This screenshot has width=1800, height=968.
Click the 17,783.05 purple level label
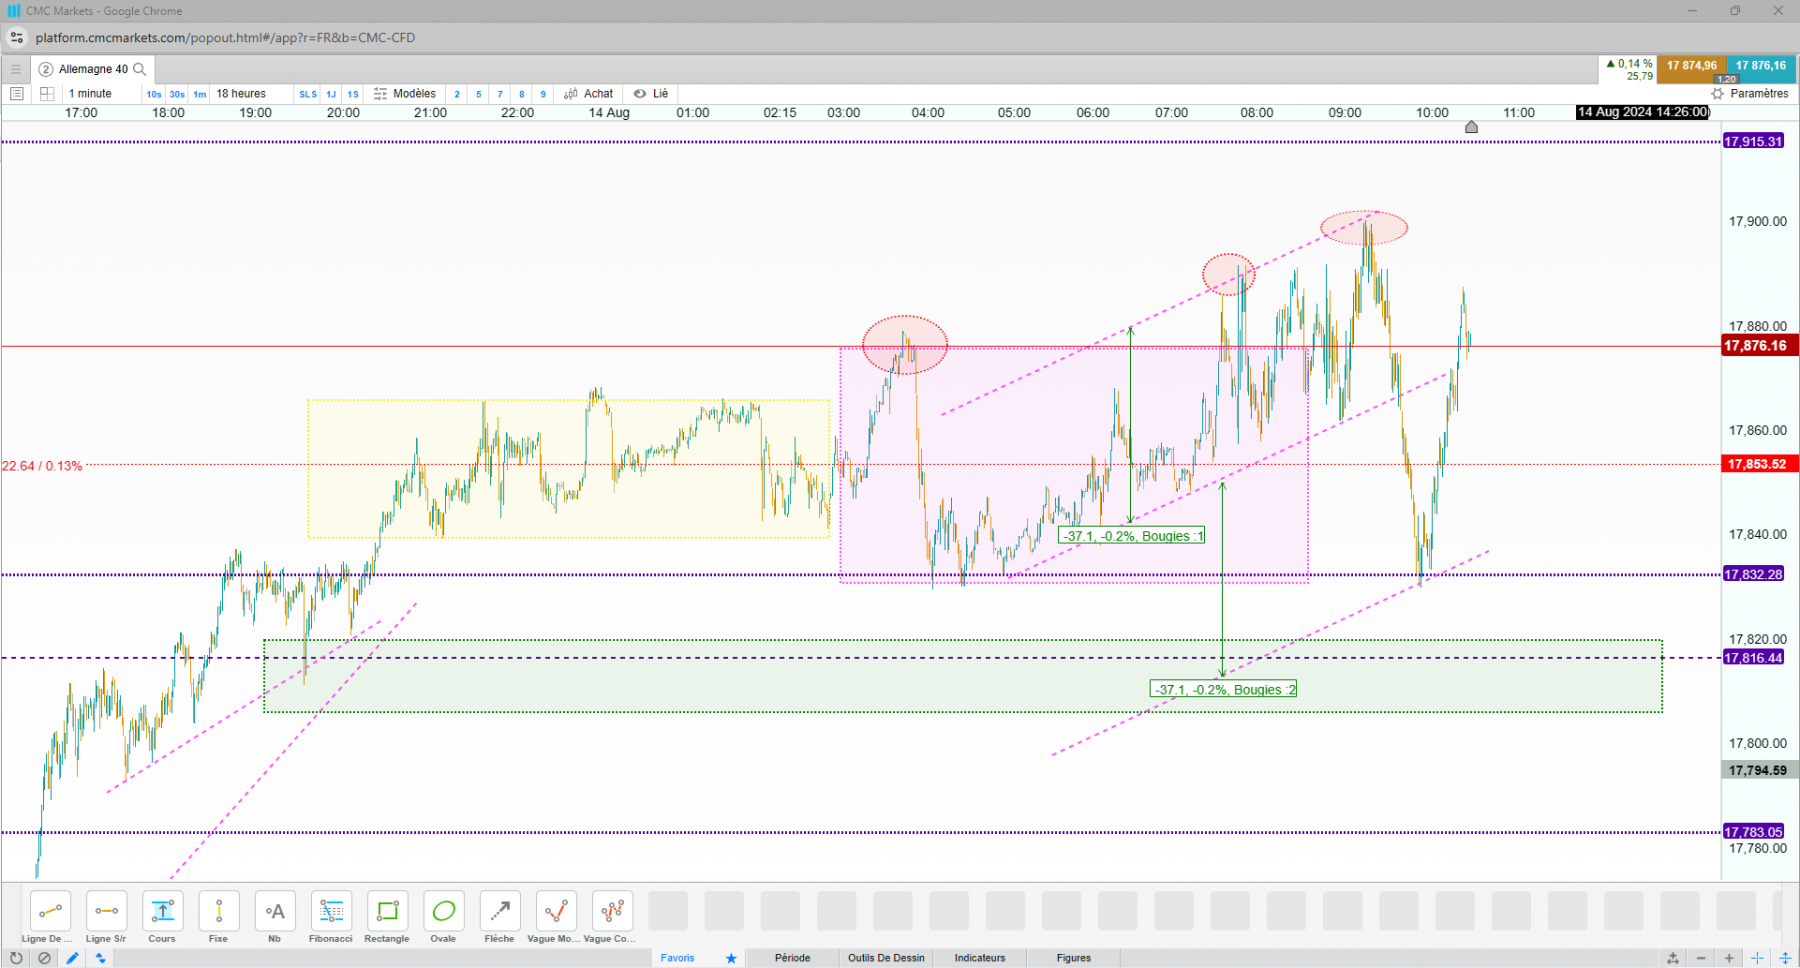coord(1753,832)
